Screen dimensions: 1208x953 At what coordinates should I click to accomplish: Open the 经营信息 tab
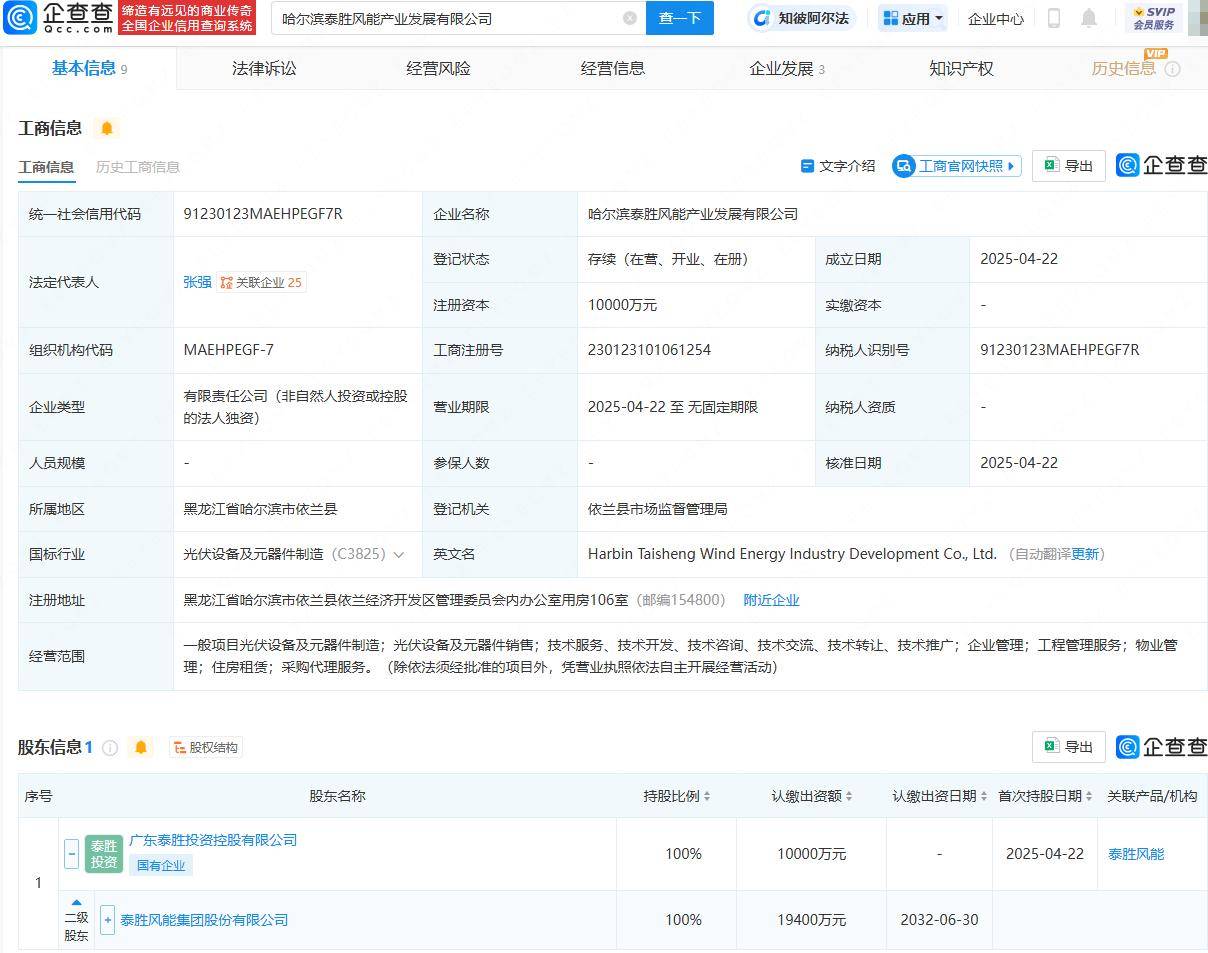pyautogui.click(x=613, y=68)
